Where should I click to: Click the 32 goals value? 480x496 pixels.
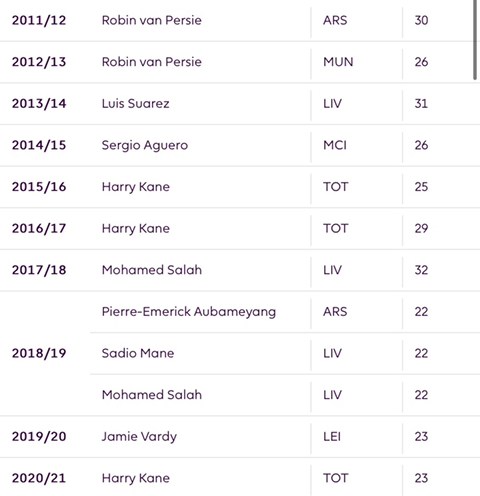421,270
